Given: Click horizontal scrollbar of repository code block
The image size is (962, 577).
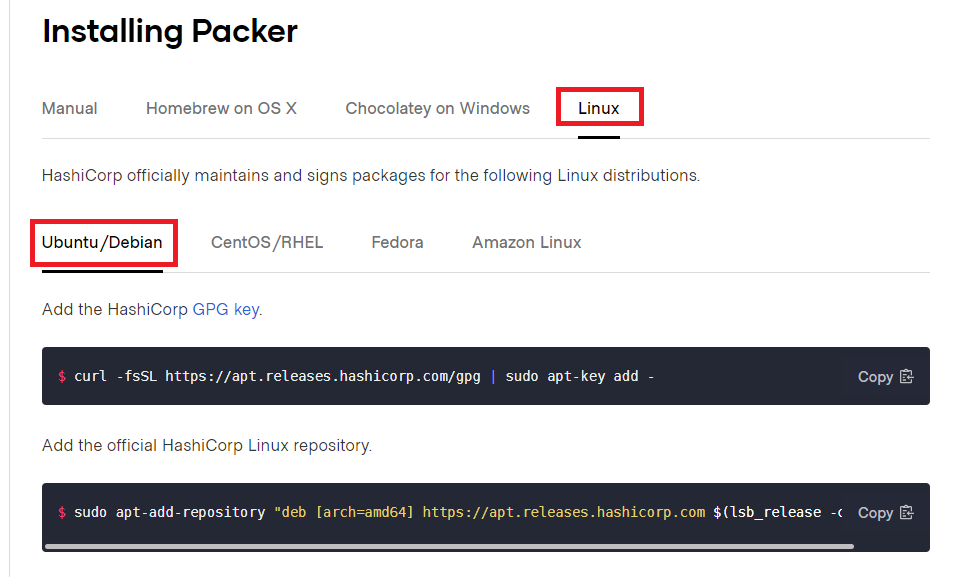Looking at the screenshot, I should tap(449, 546).
